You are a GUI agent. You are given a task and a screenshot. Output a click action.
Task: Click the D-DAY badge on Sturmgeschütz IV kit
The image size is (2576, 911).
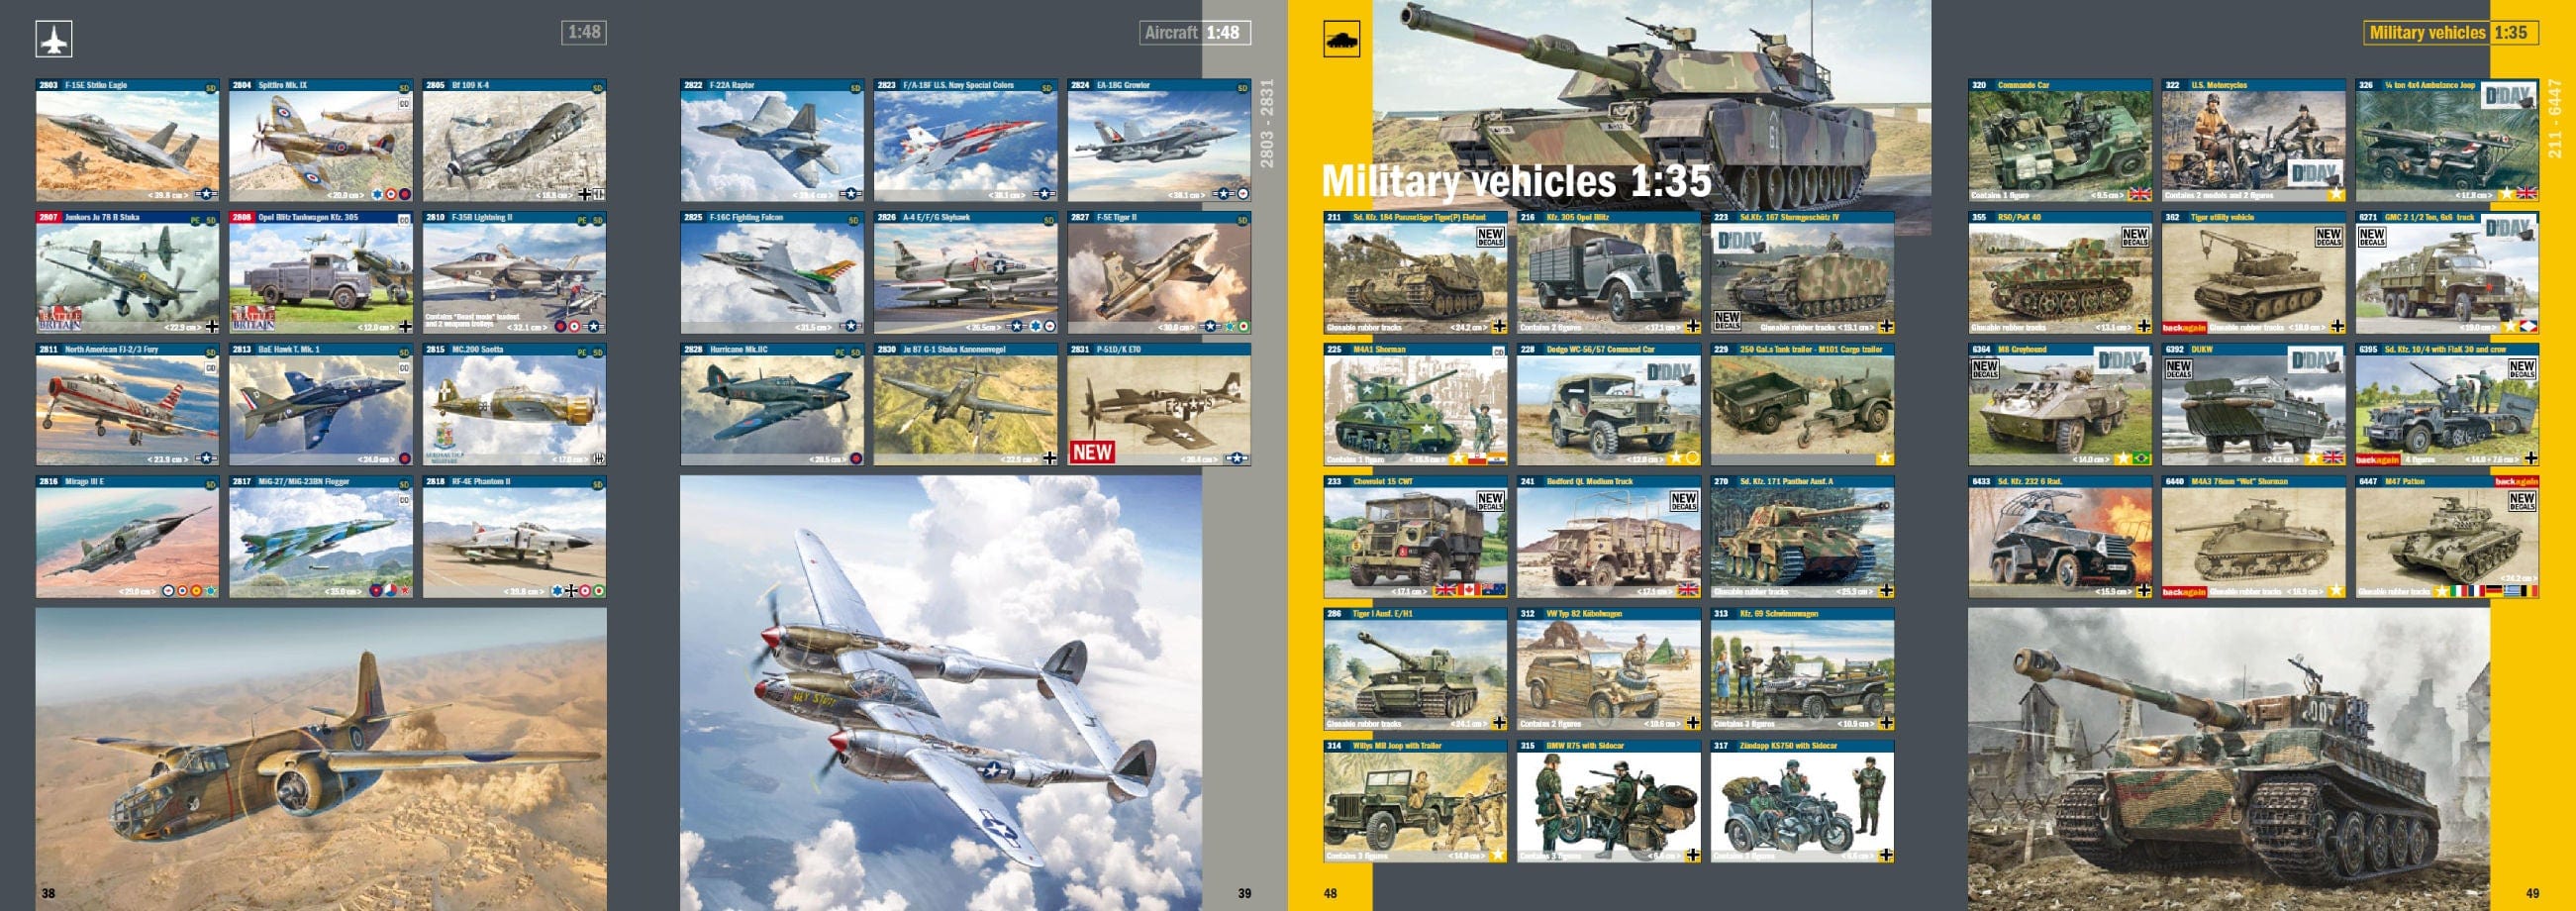[1740, 244]
